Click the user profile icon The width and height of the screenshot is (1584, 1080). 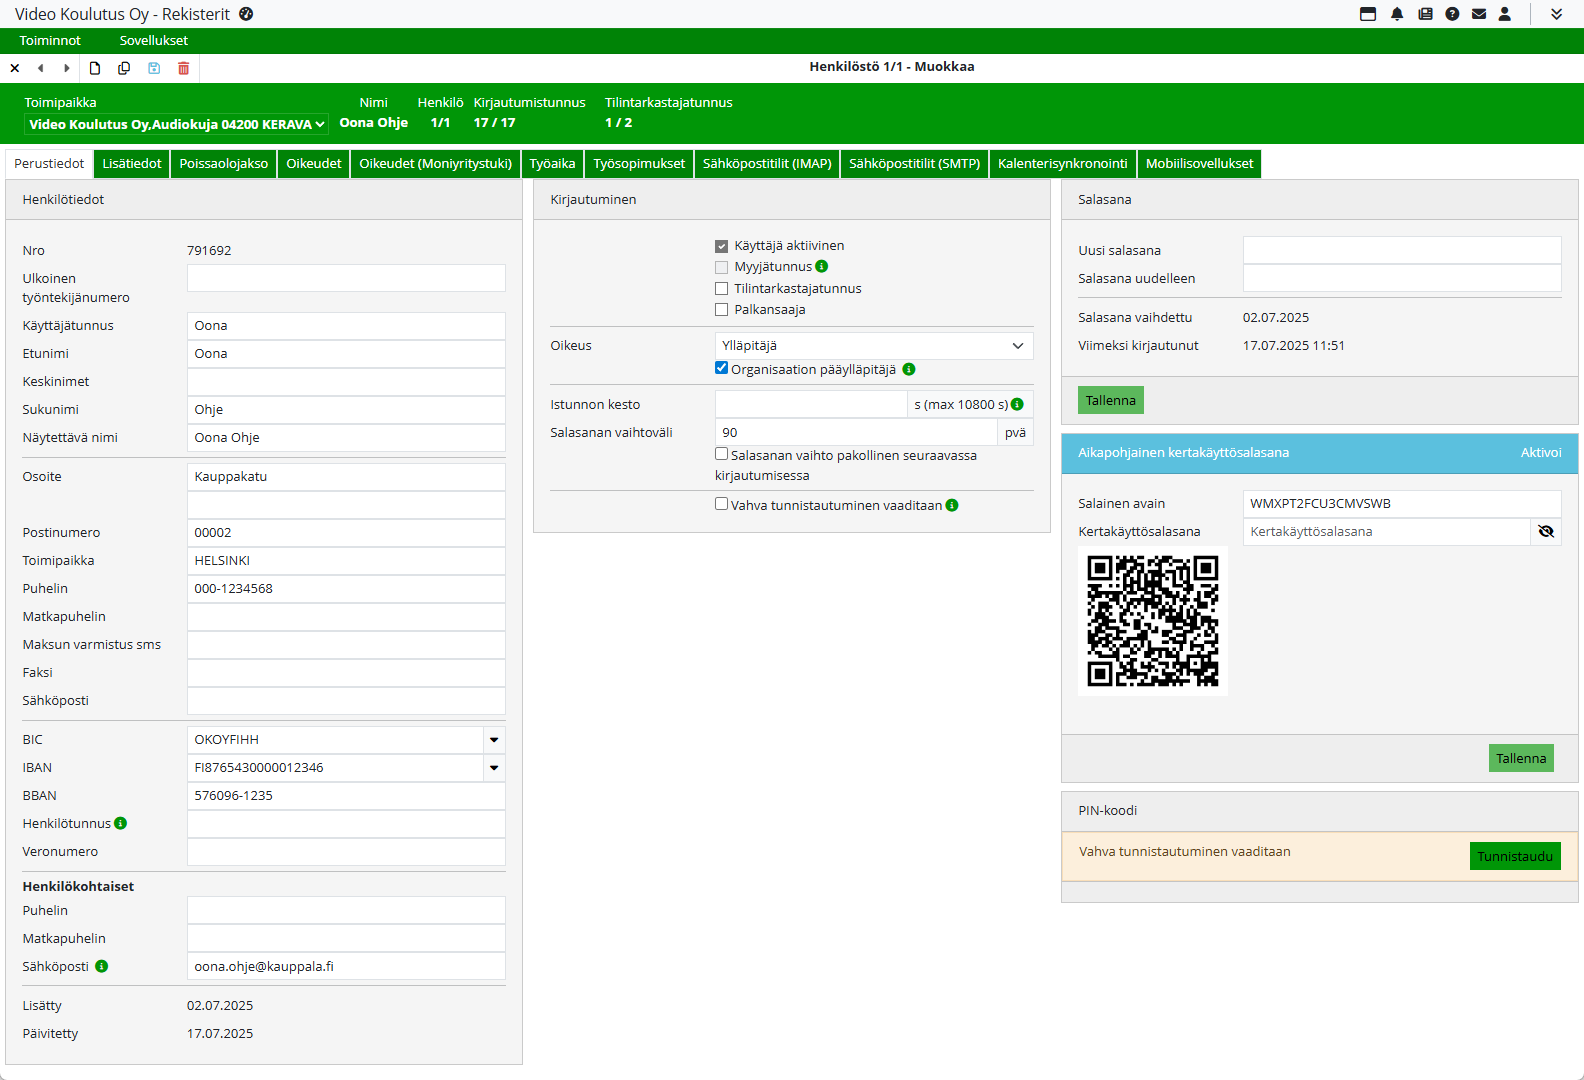[1505, 14]
